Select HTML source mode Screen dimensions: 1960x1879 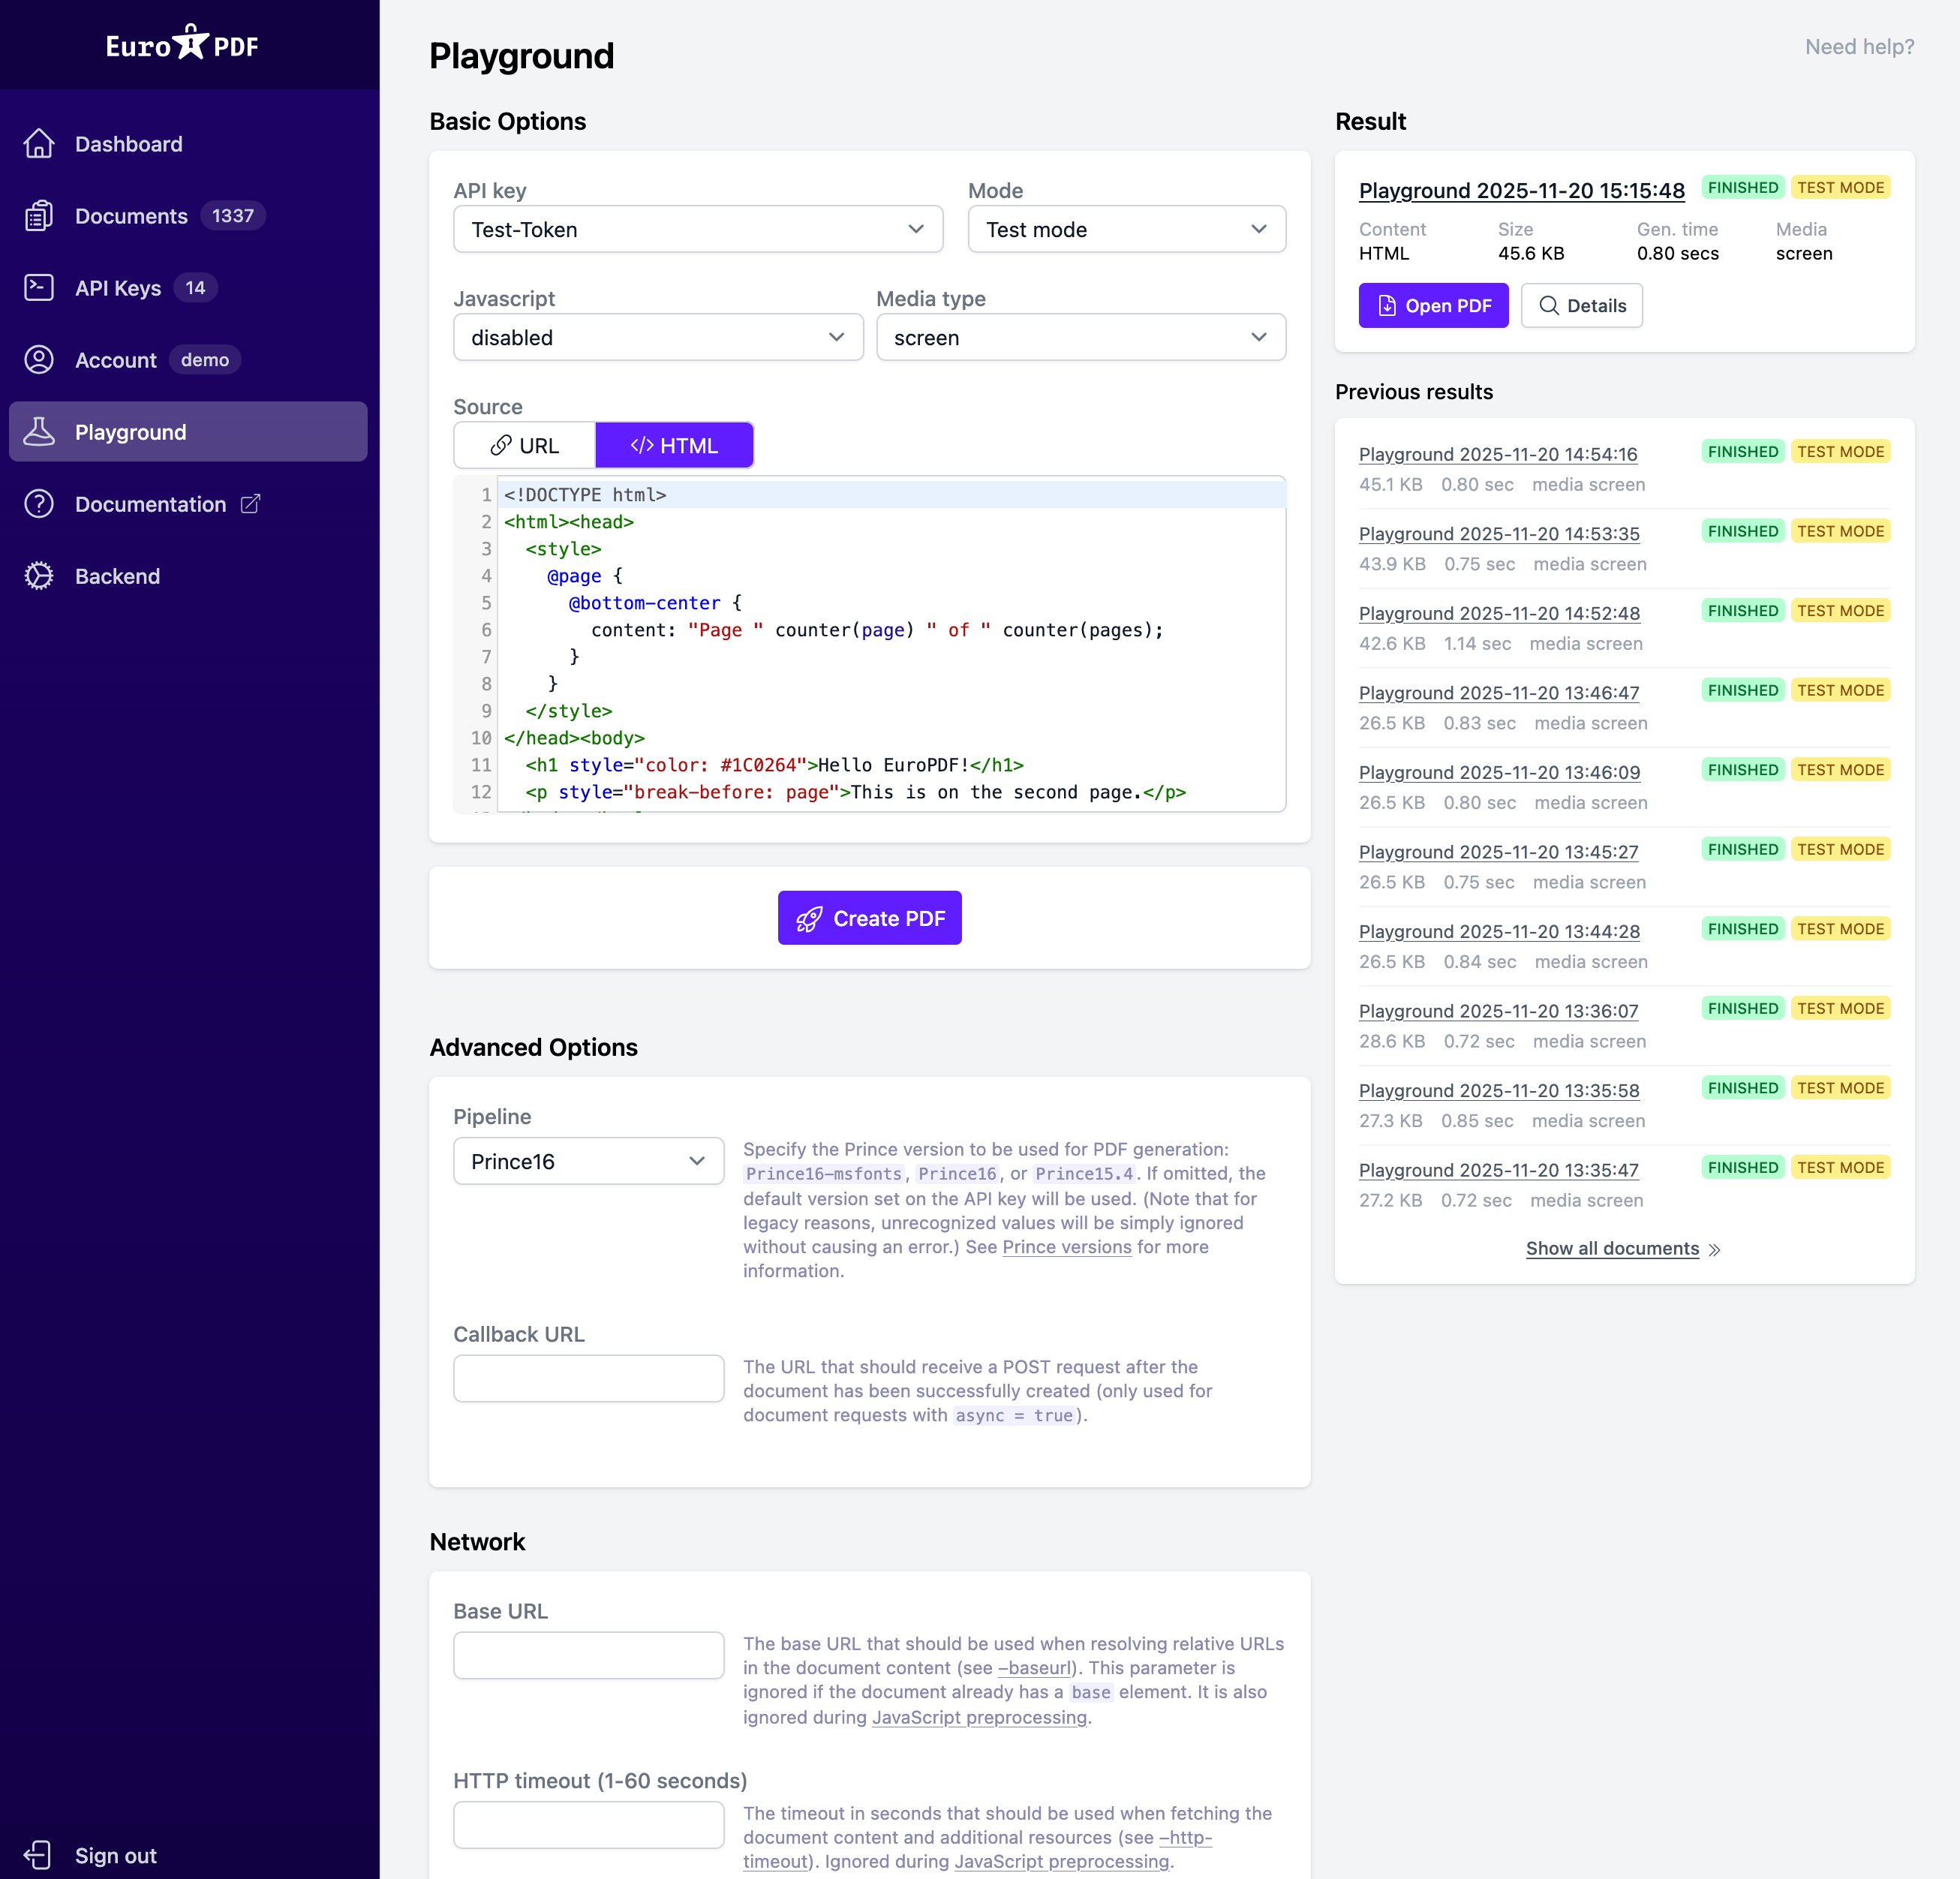(x=674, y=446)
